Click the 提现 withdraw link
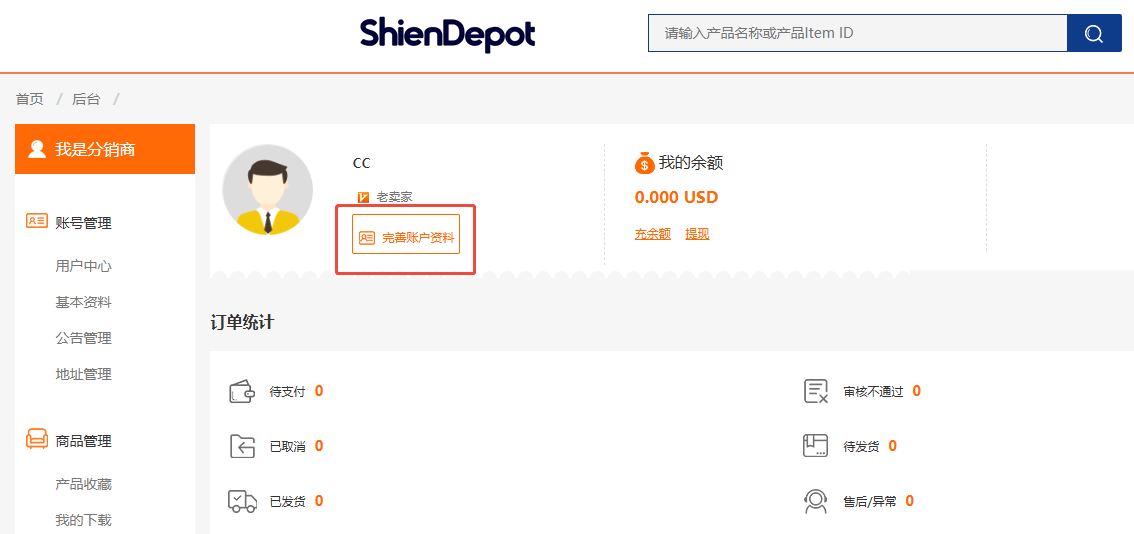Image resolution: width=1134 pixels, height=534 pixels. (x=697, y=234)
